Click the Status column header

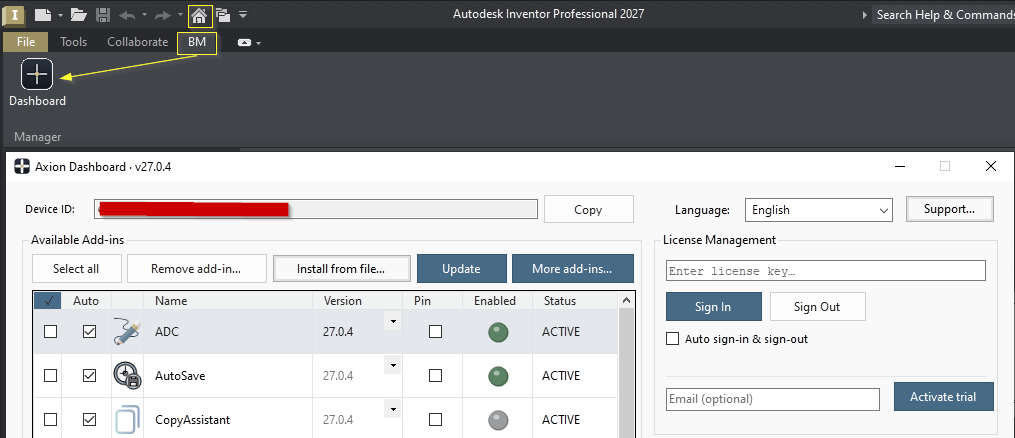tap(560, 301)
